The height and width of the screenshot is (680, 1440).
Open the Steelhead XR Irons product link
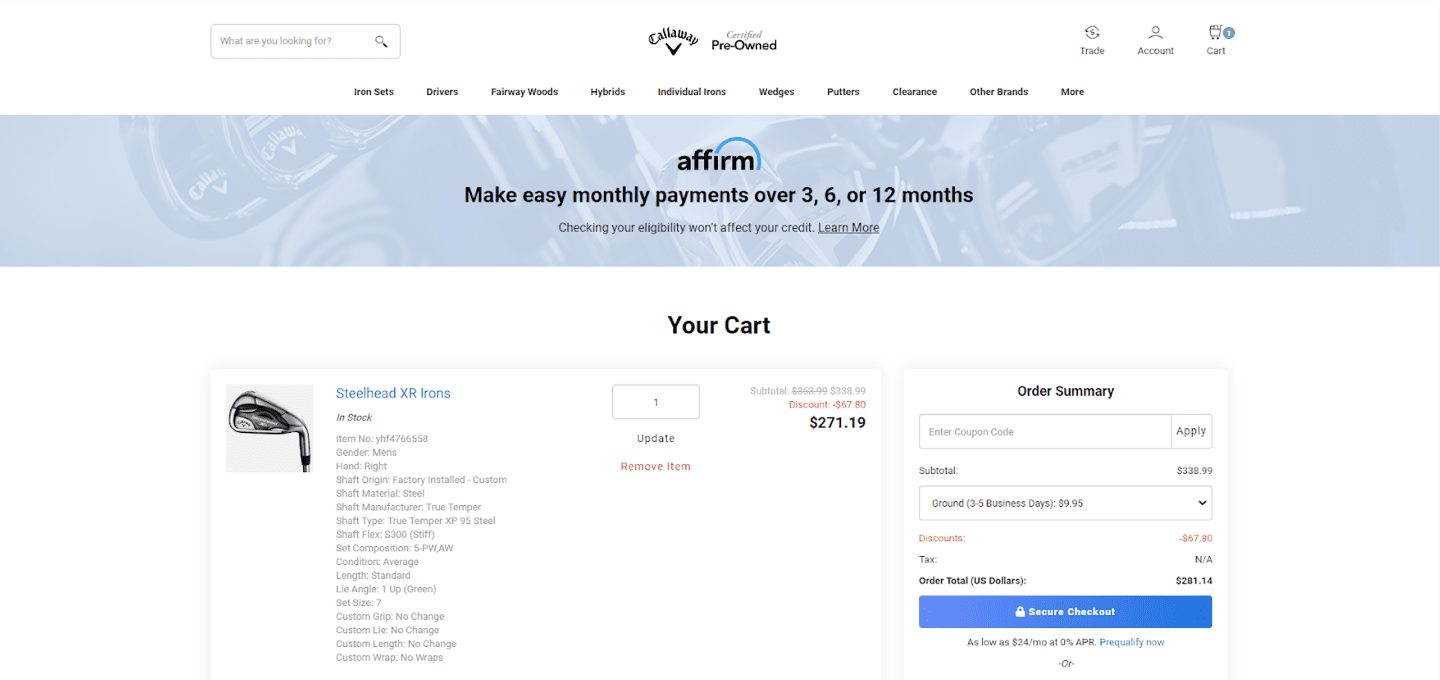(393, 393)
